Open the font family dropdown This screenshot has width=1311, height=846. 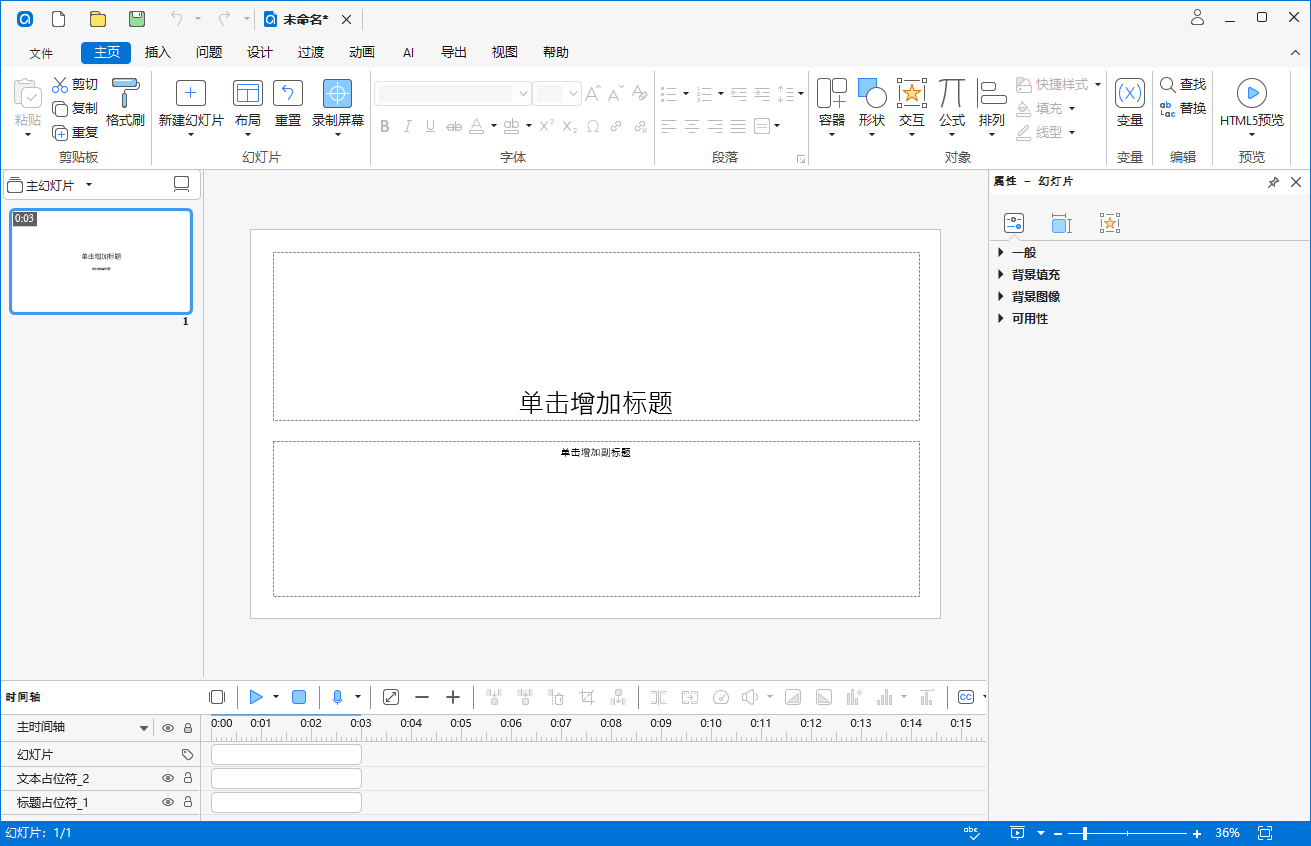[523, 93]
